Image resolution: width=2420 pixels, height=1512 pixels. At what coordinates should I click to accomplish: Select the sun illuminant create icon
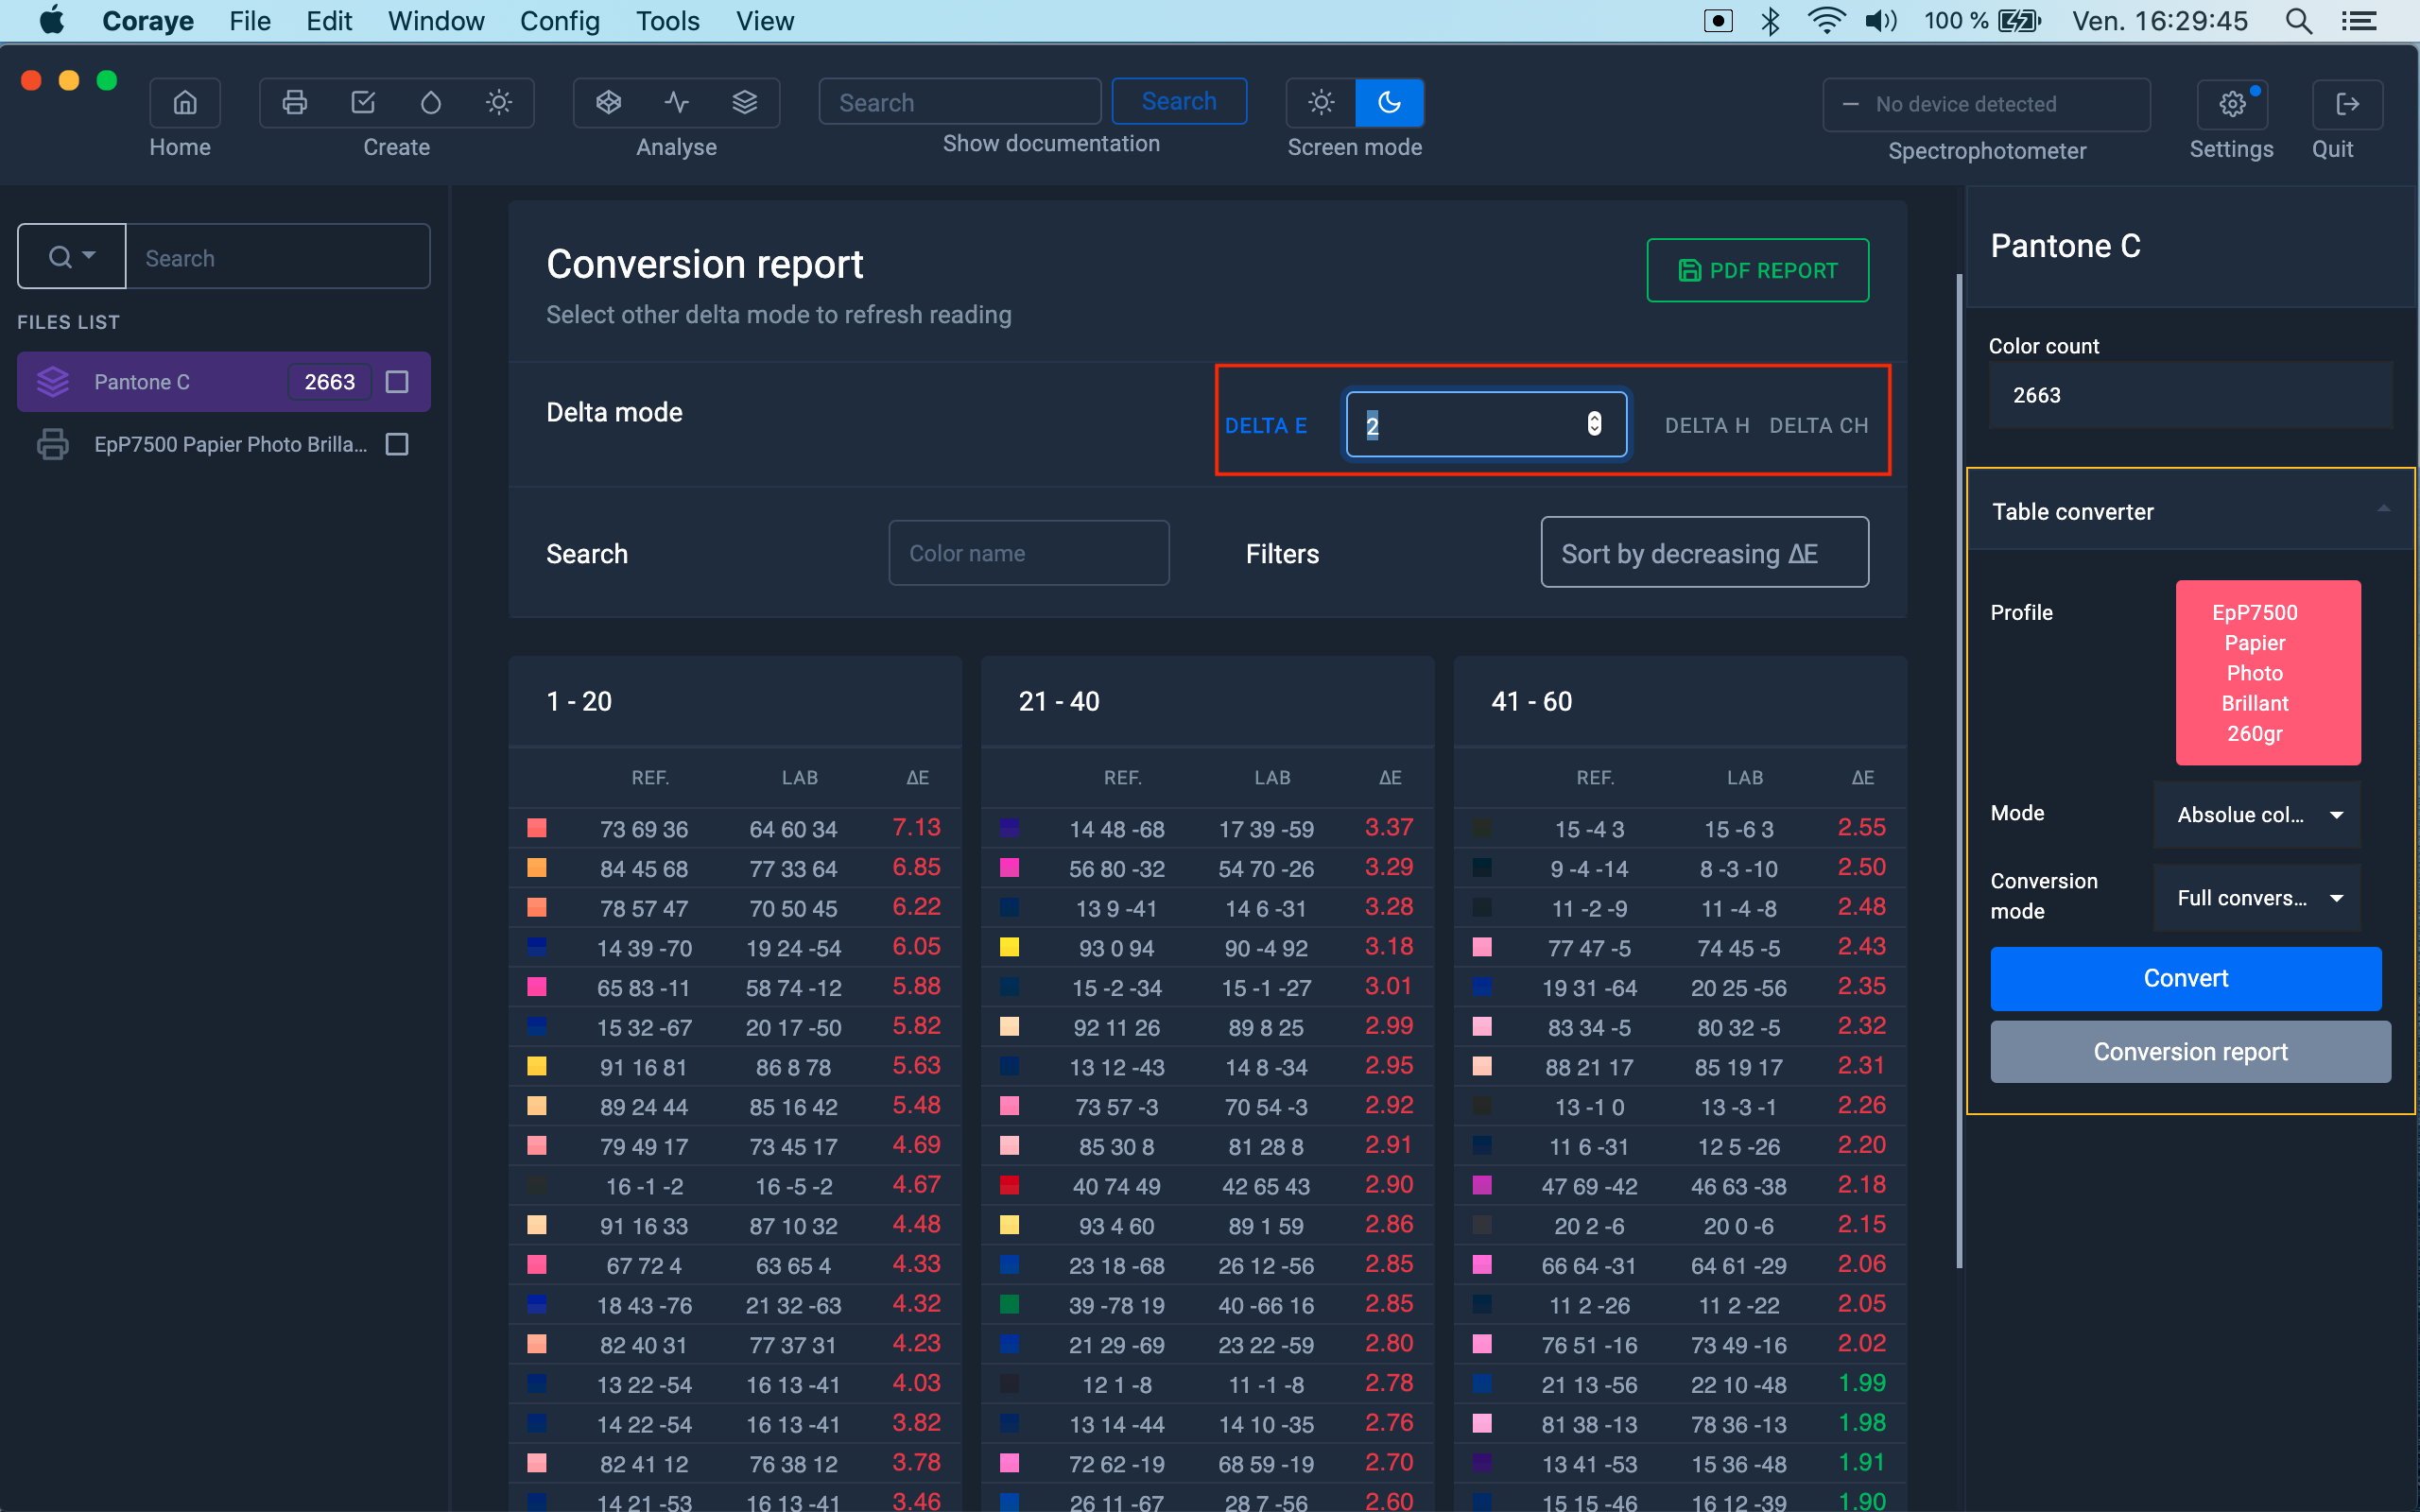point(498,102)
